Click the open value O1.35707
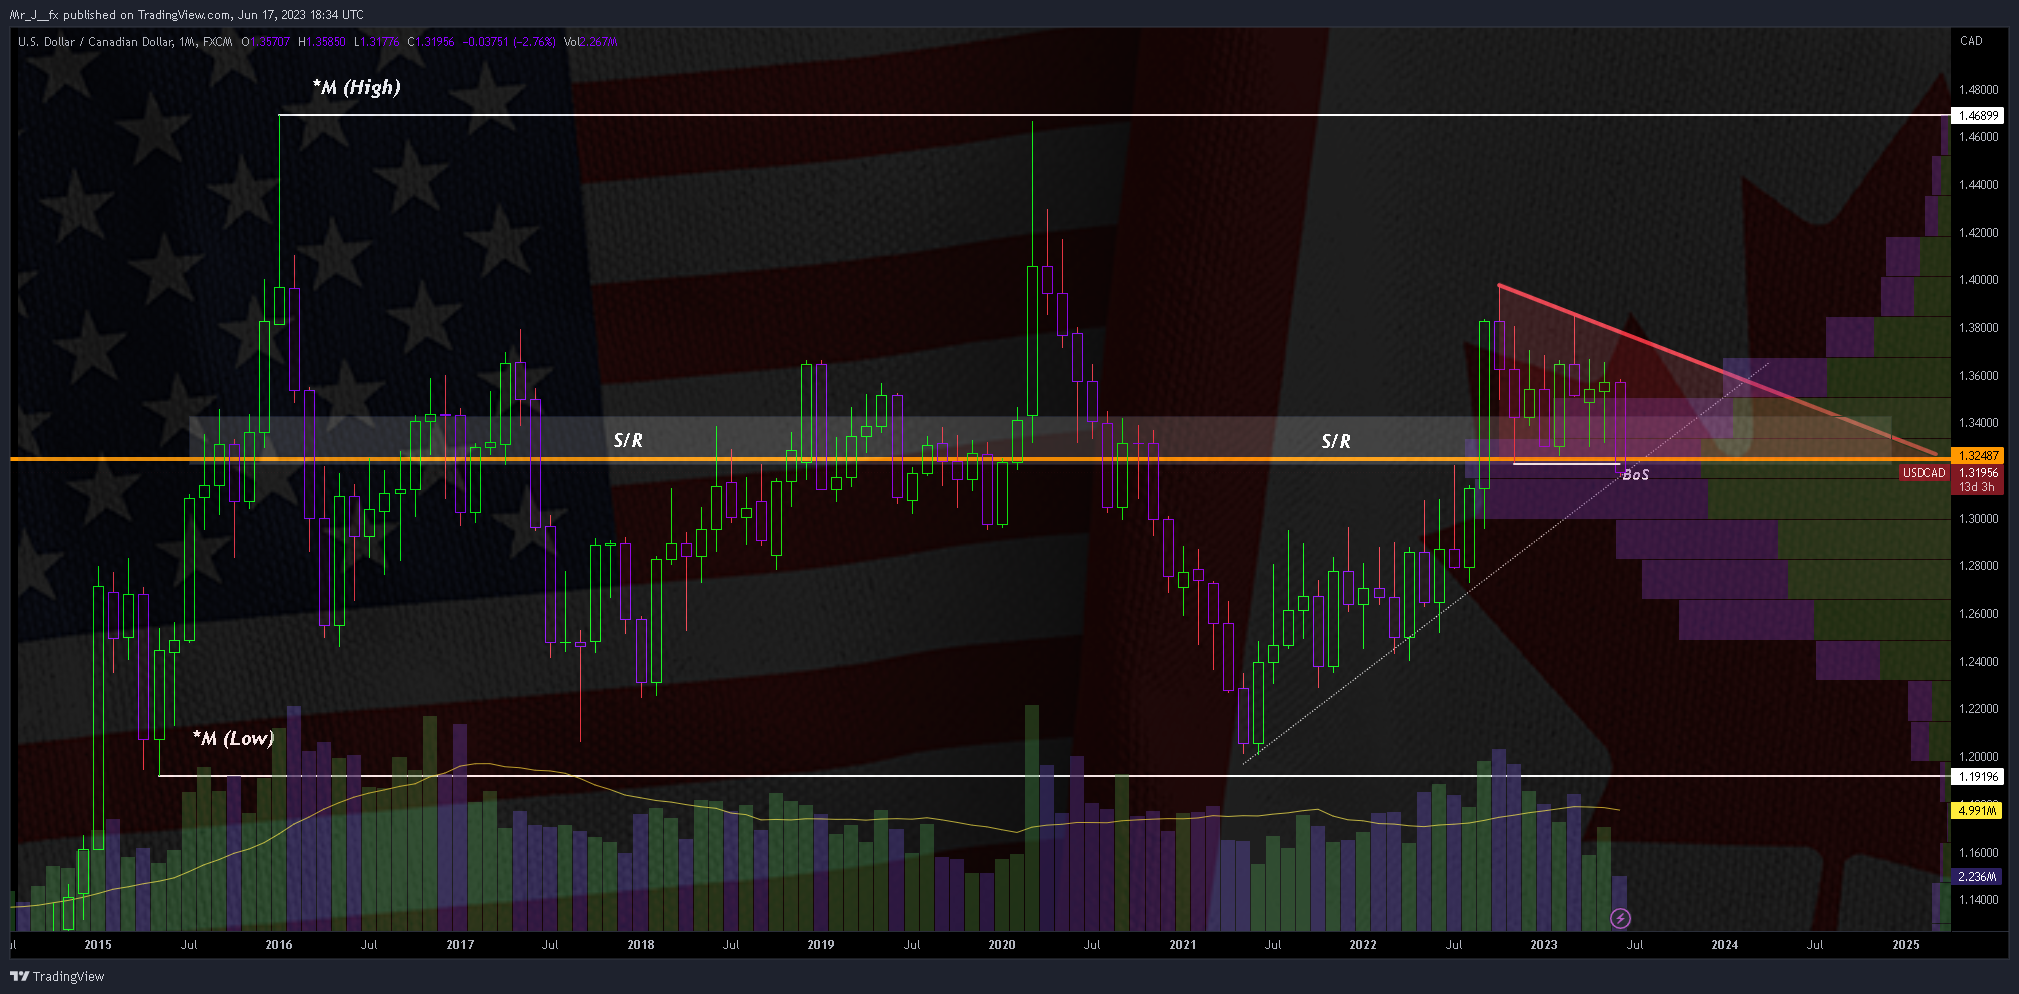 pyautogui.click(x=265, y=42)
